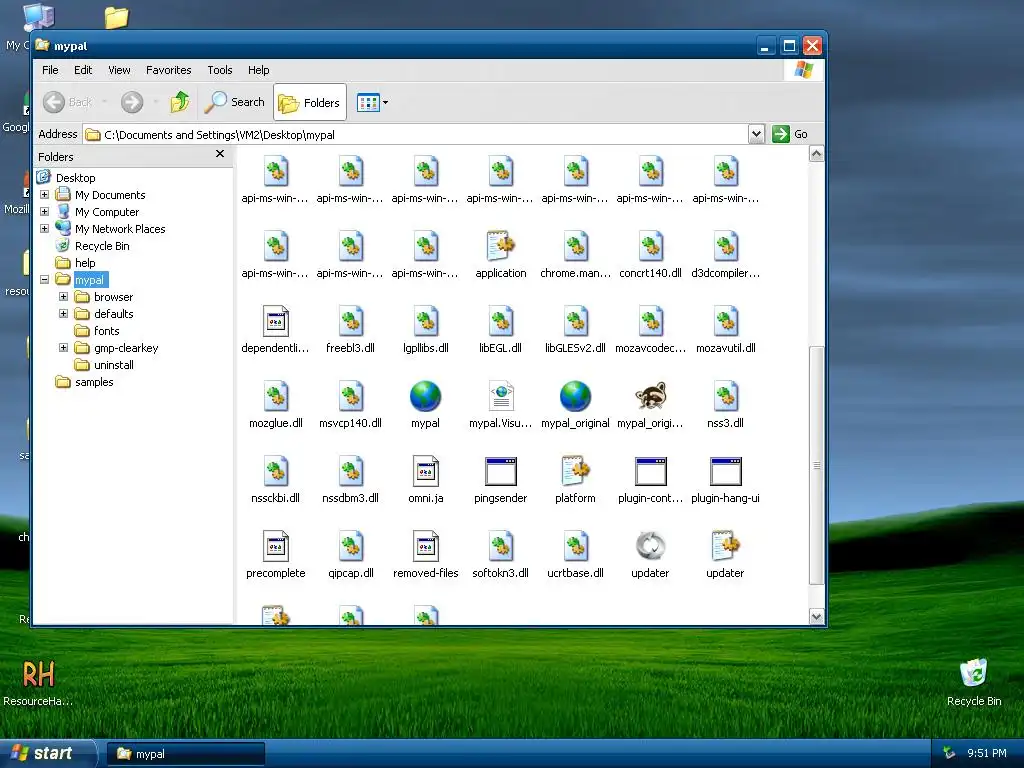Expand My Documents tree node
This screenshot has height=768, width=1024.
44,195
